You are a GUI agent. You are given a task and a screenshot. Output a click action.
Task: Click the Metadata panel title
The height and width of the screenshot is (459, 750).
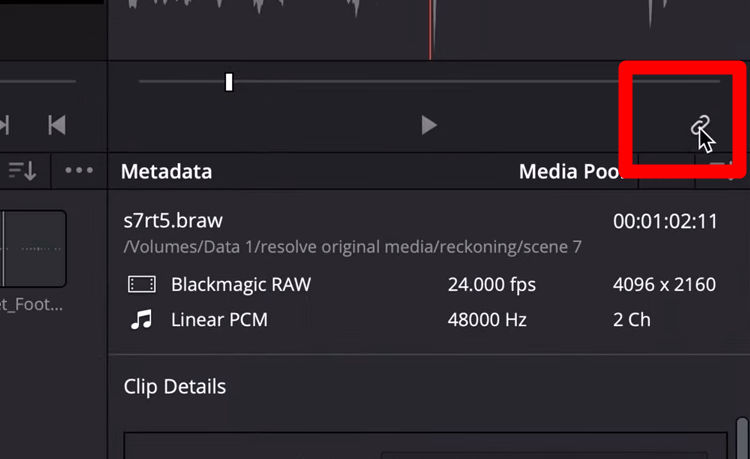tap(166, 172)
